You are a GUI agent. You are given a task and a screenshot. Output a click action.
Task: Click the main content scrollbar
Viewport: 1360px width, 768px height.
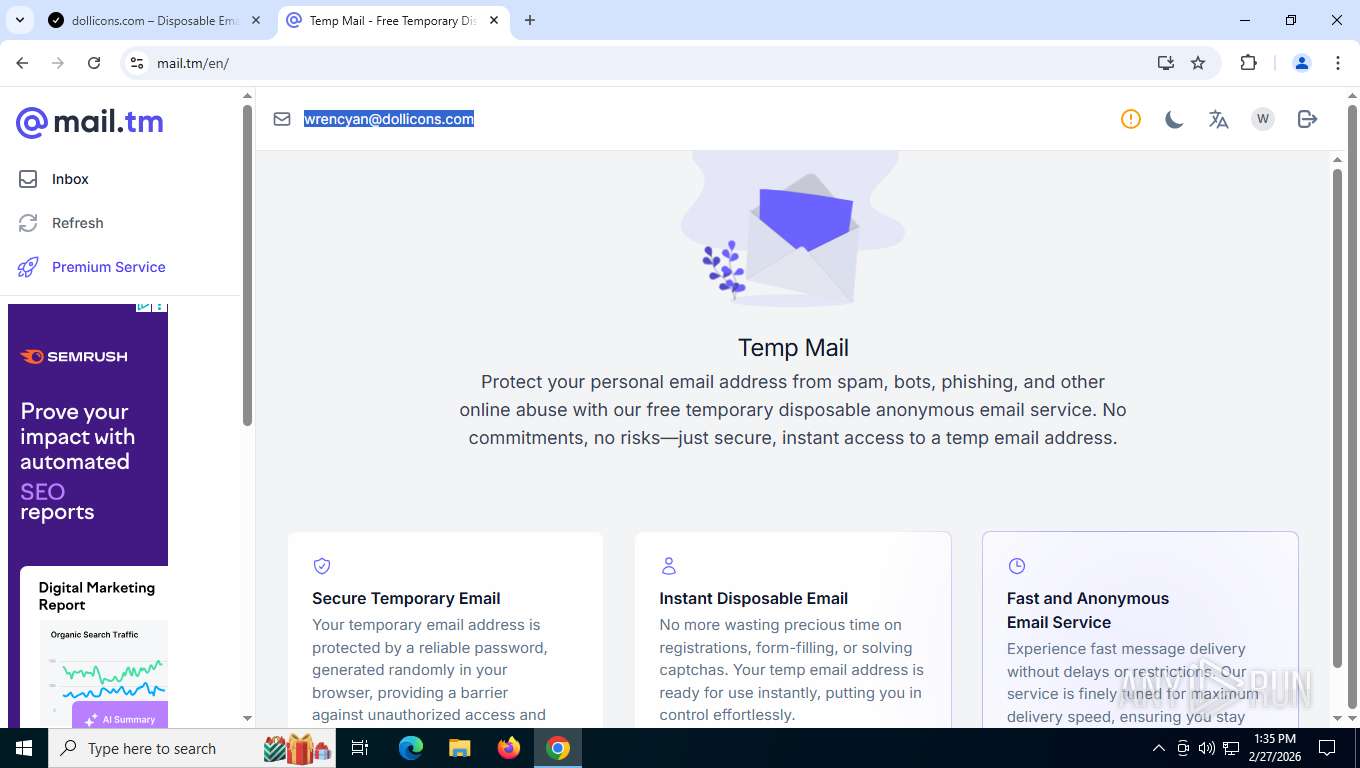pyautogui.click(x=1337, y=418)
